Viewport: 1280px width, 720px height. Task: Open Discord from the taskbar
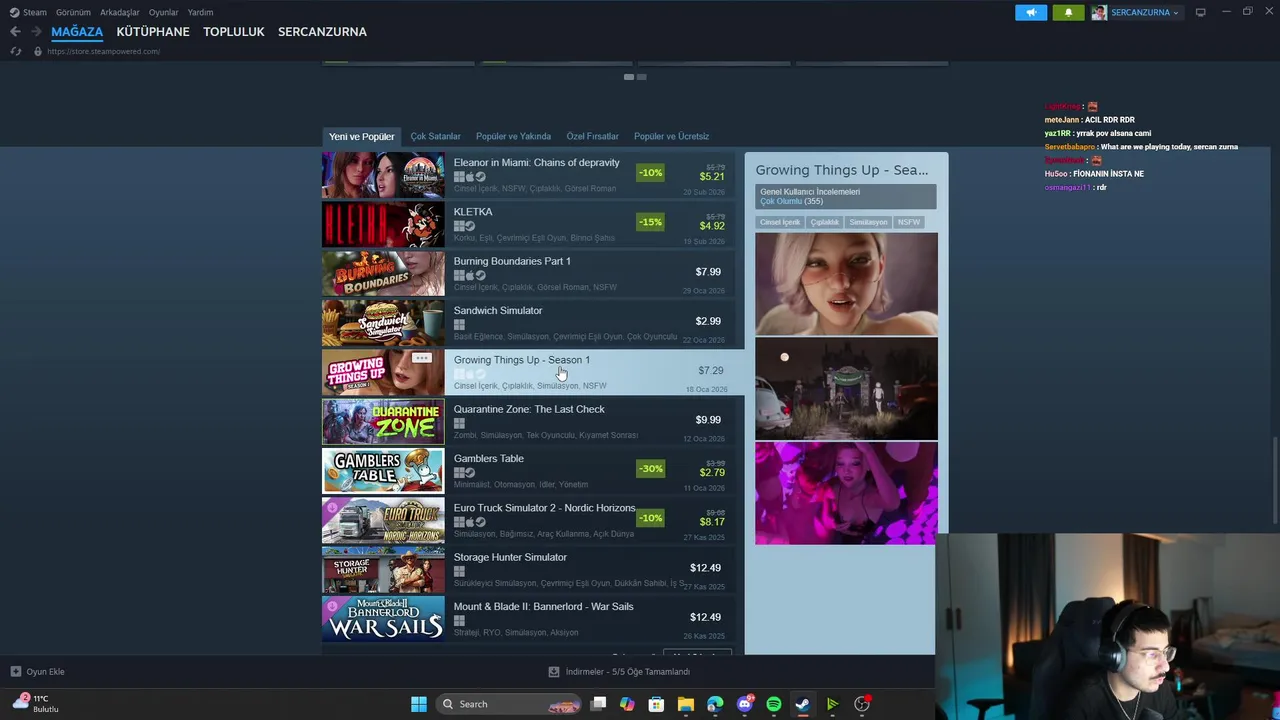(744, 704)
